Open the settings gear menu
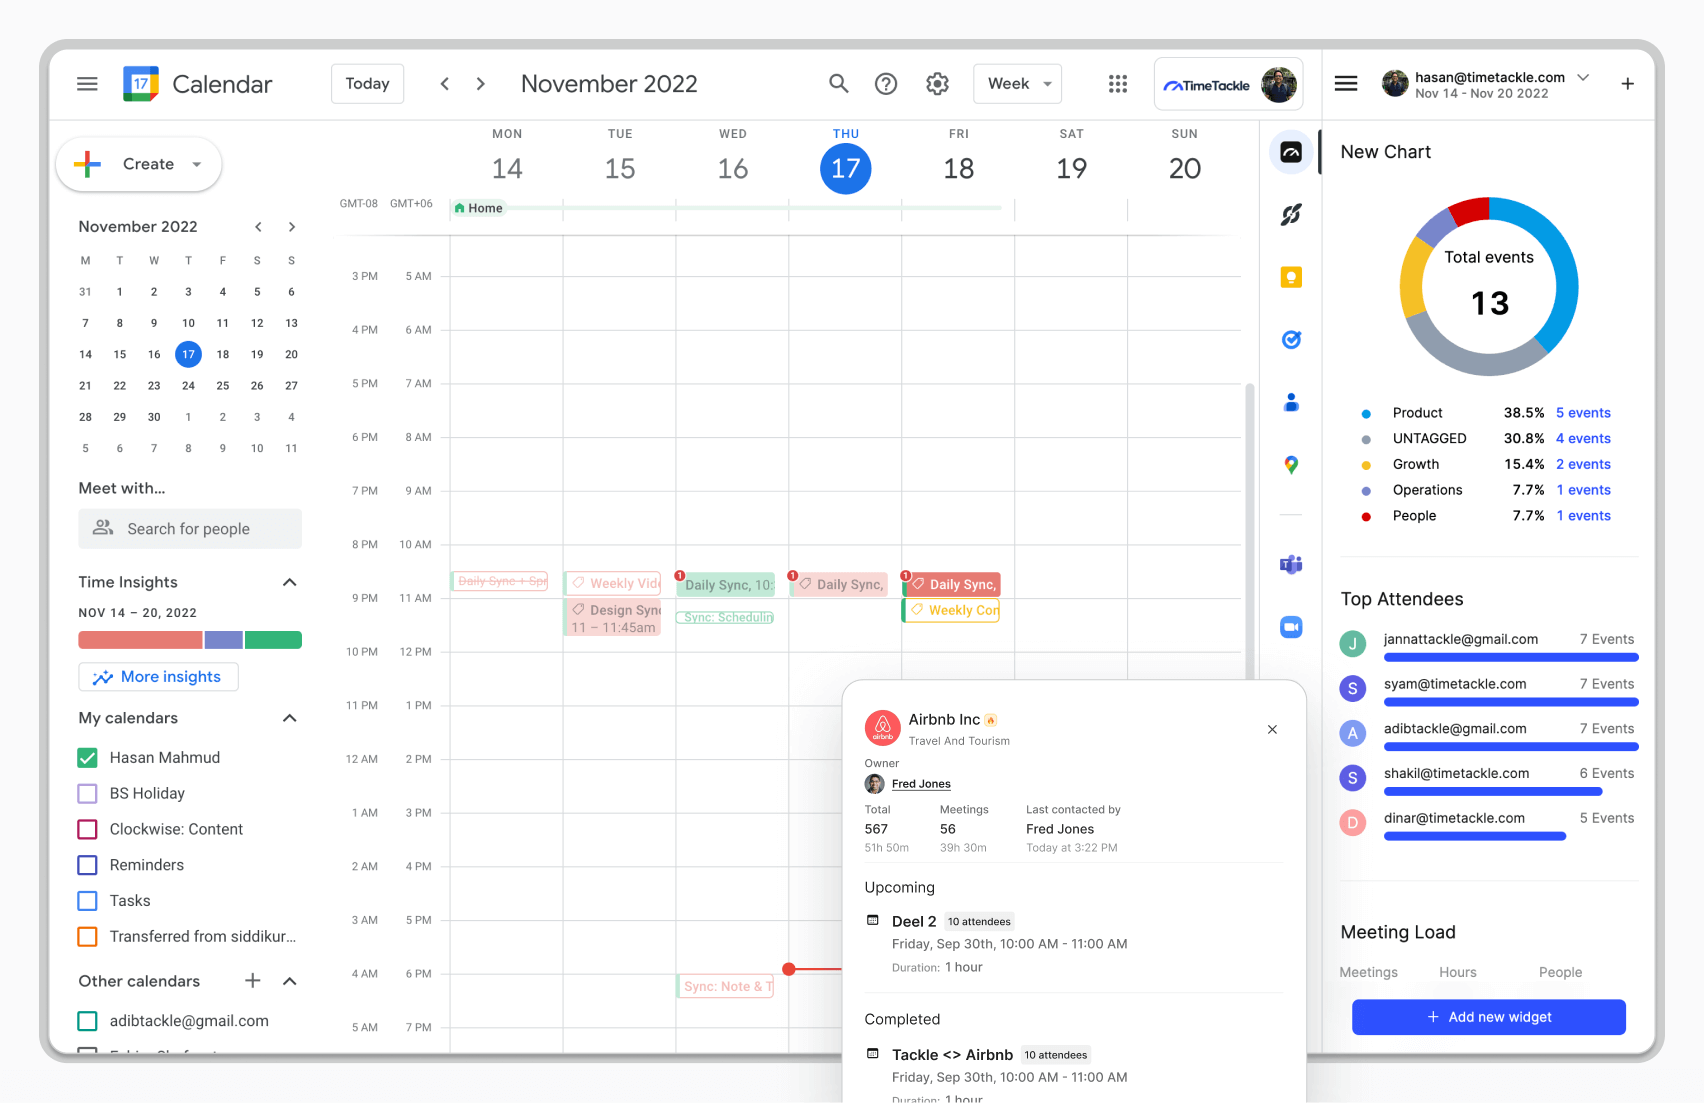 pyautogui.click(x=937, y=84)
